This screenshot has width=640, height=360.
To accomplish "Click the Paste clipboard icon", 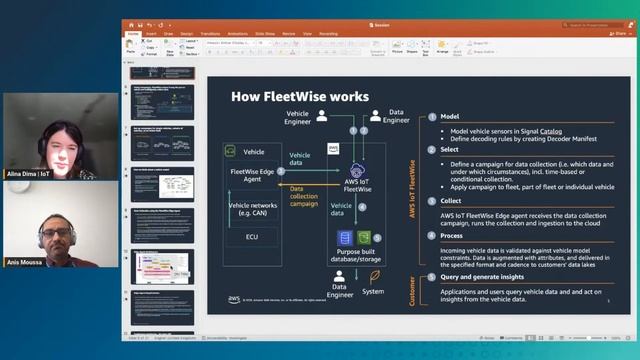I will pyautogui.click(x=130, y=44).
